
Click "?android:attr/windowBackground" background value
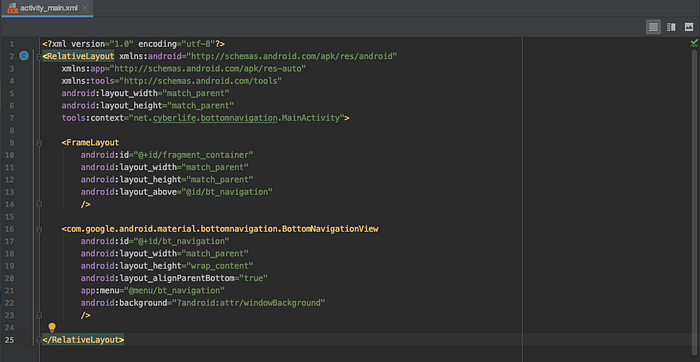[x=249, y=303]
